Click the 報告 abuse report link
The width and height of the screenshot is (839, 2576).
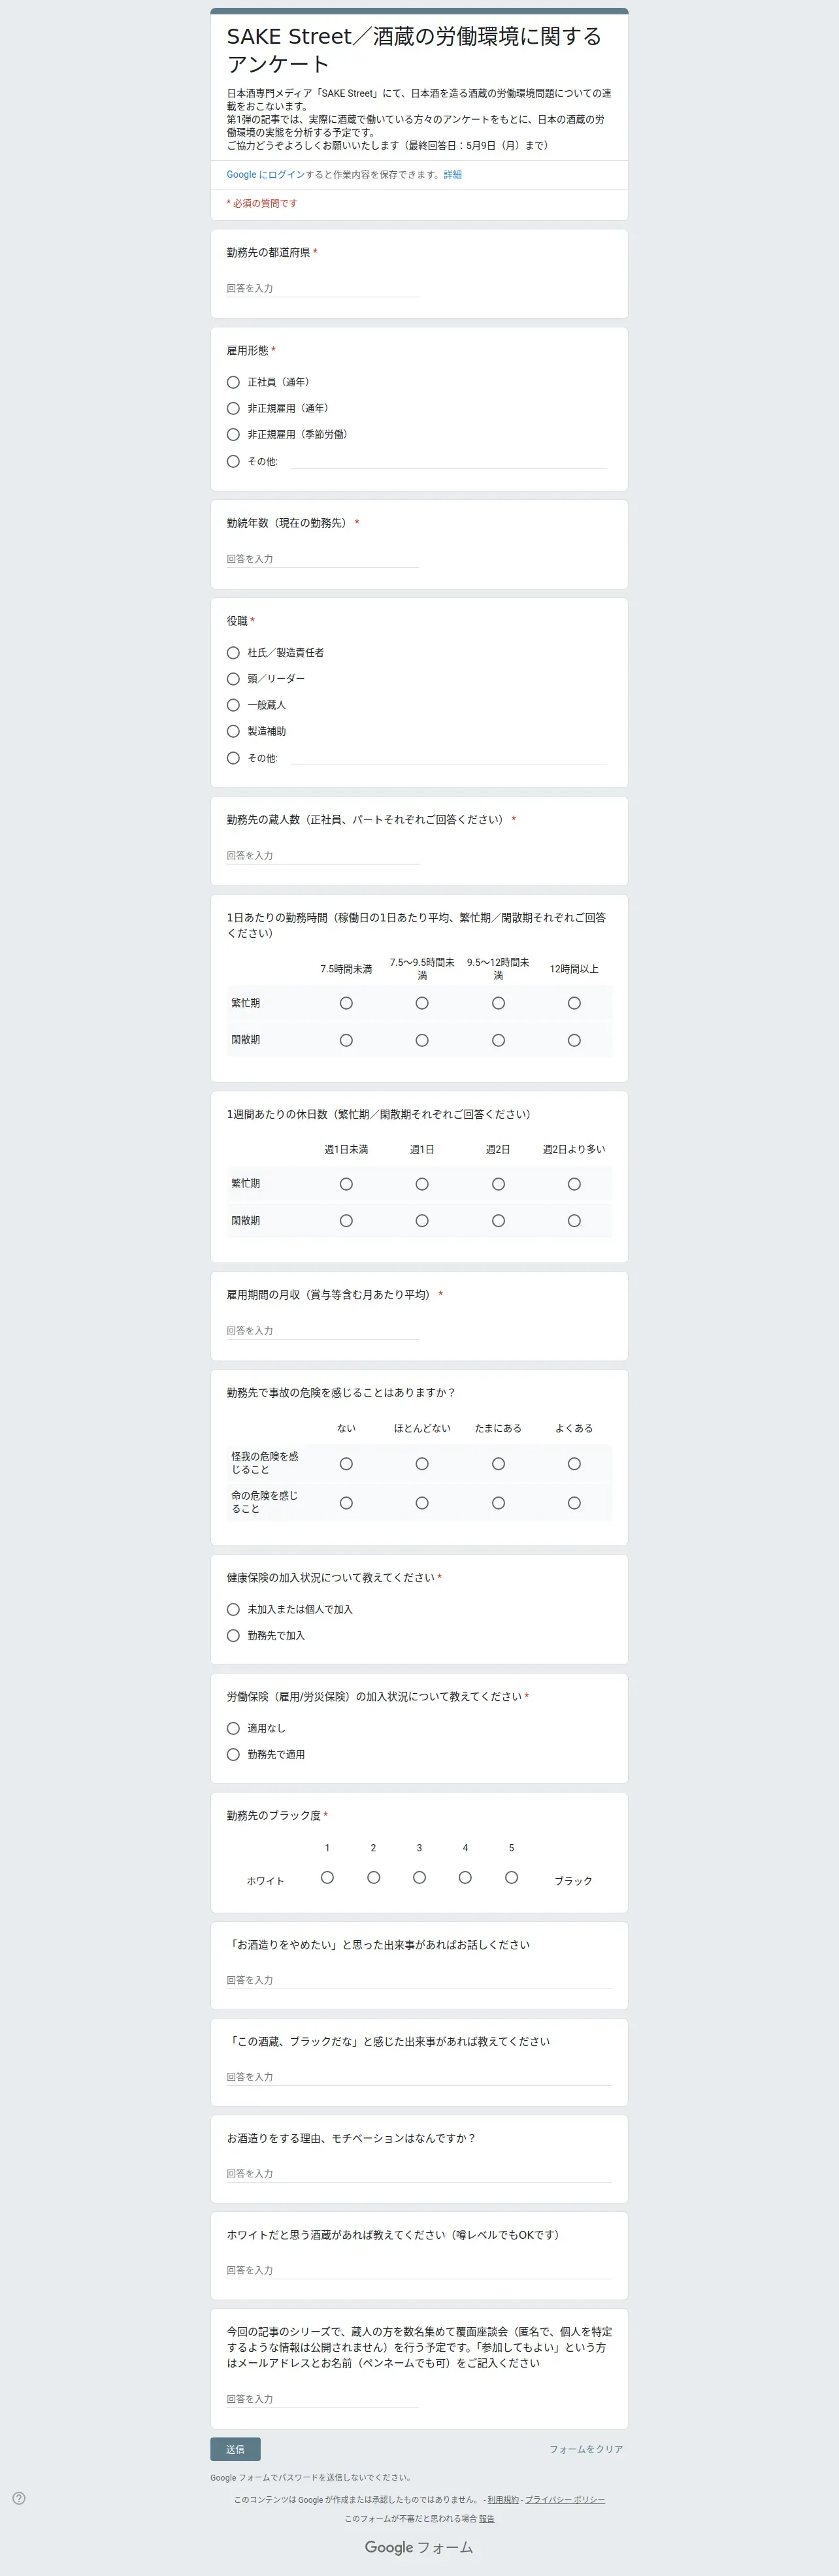coord(486,2518)
